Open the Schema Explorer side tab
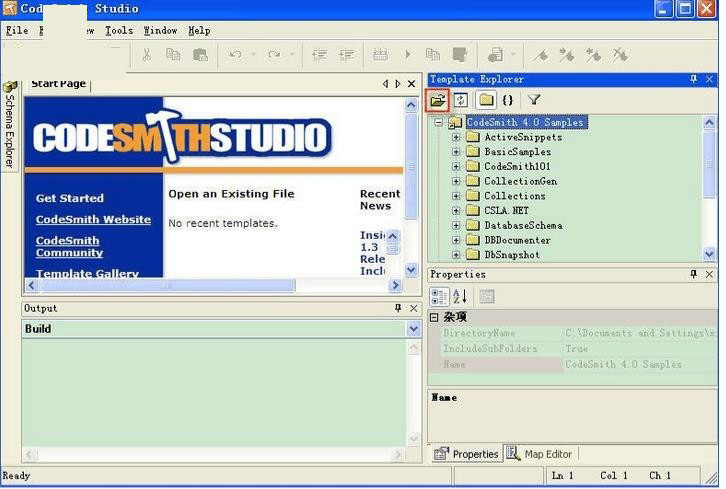Viewport: 726px width, 489px height. (9, 125)
